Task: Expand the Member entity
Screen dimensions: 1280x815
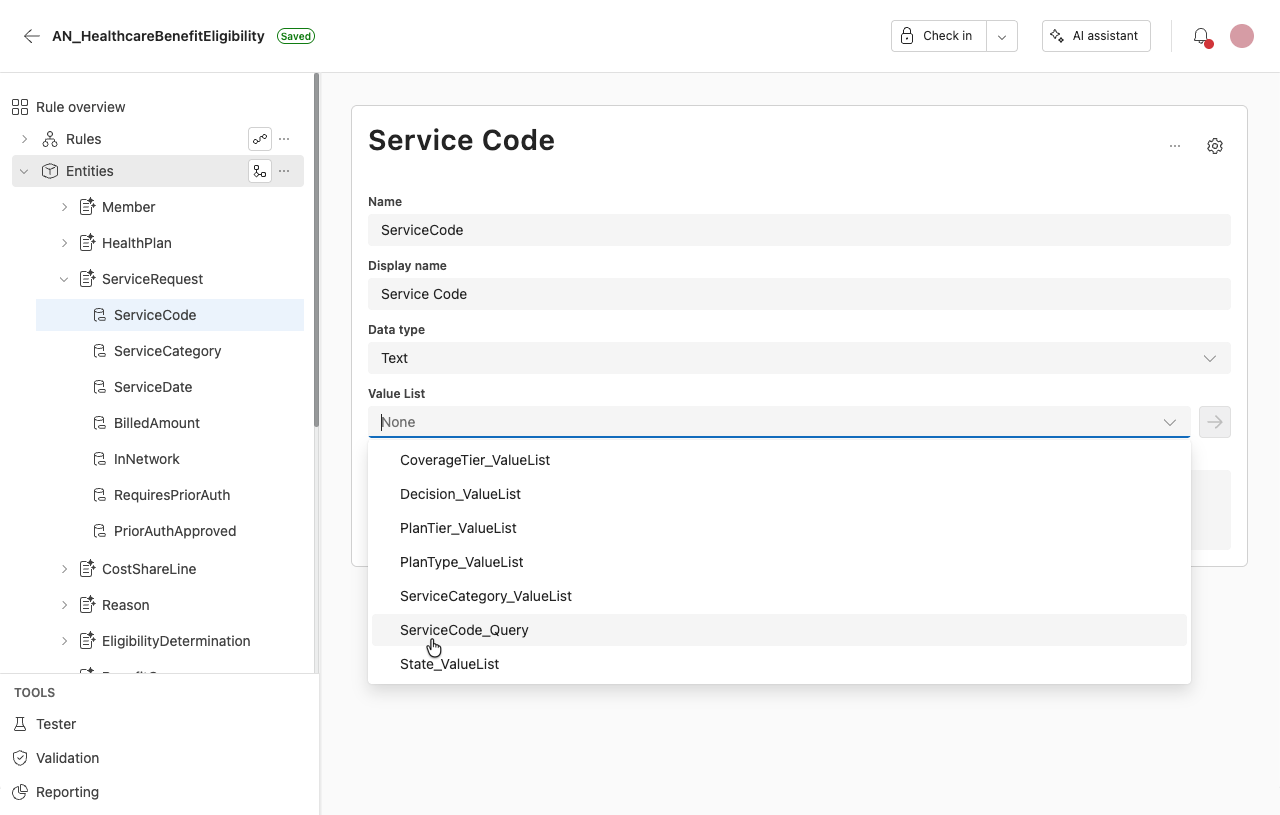Action: pyautogui.click(x=65, y=207)
